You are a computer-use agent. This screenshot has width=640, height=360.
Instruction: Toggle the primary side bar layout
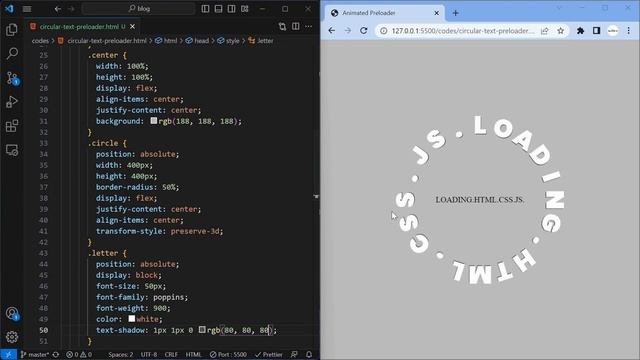click(x=205, y=9)
